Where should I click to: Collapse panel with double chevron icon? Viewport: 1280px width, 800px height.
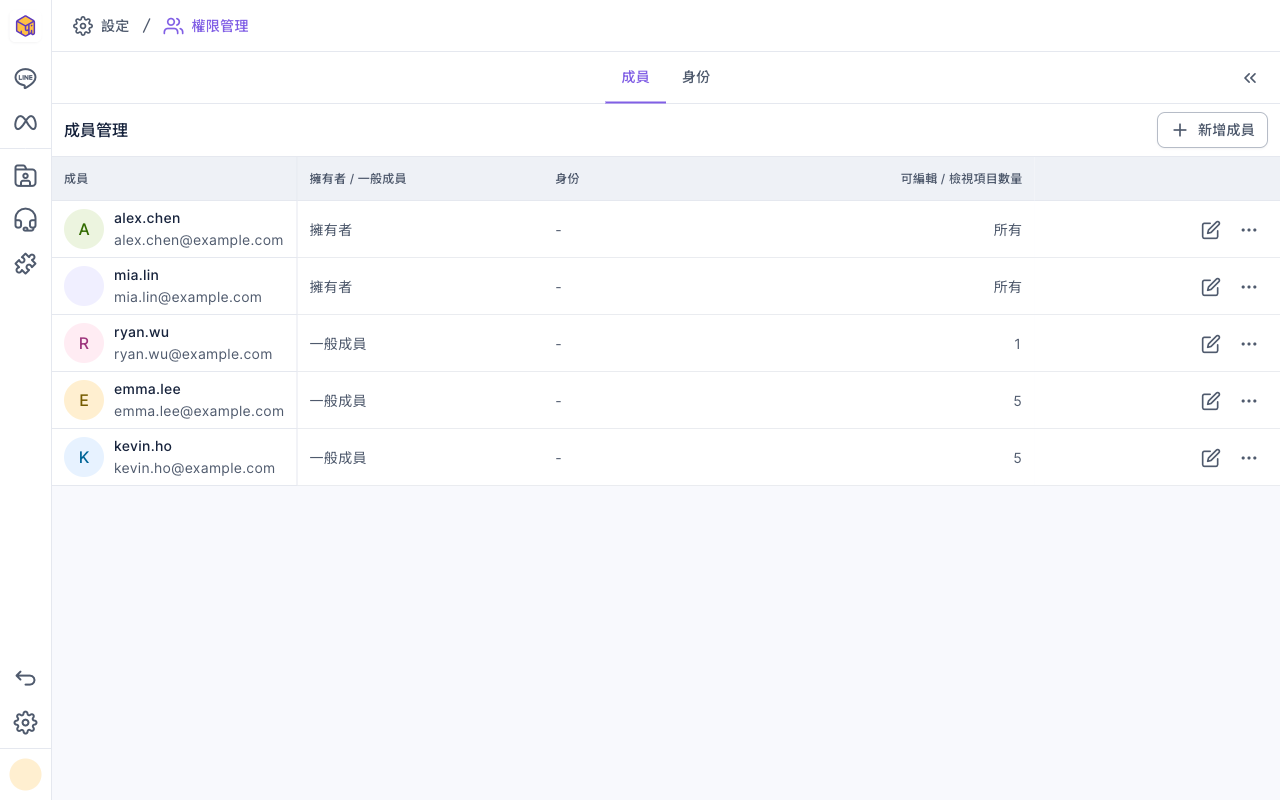click(1250, 78)
